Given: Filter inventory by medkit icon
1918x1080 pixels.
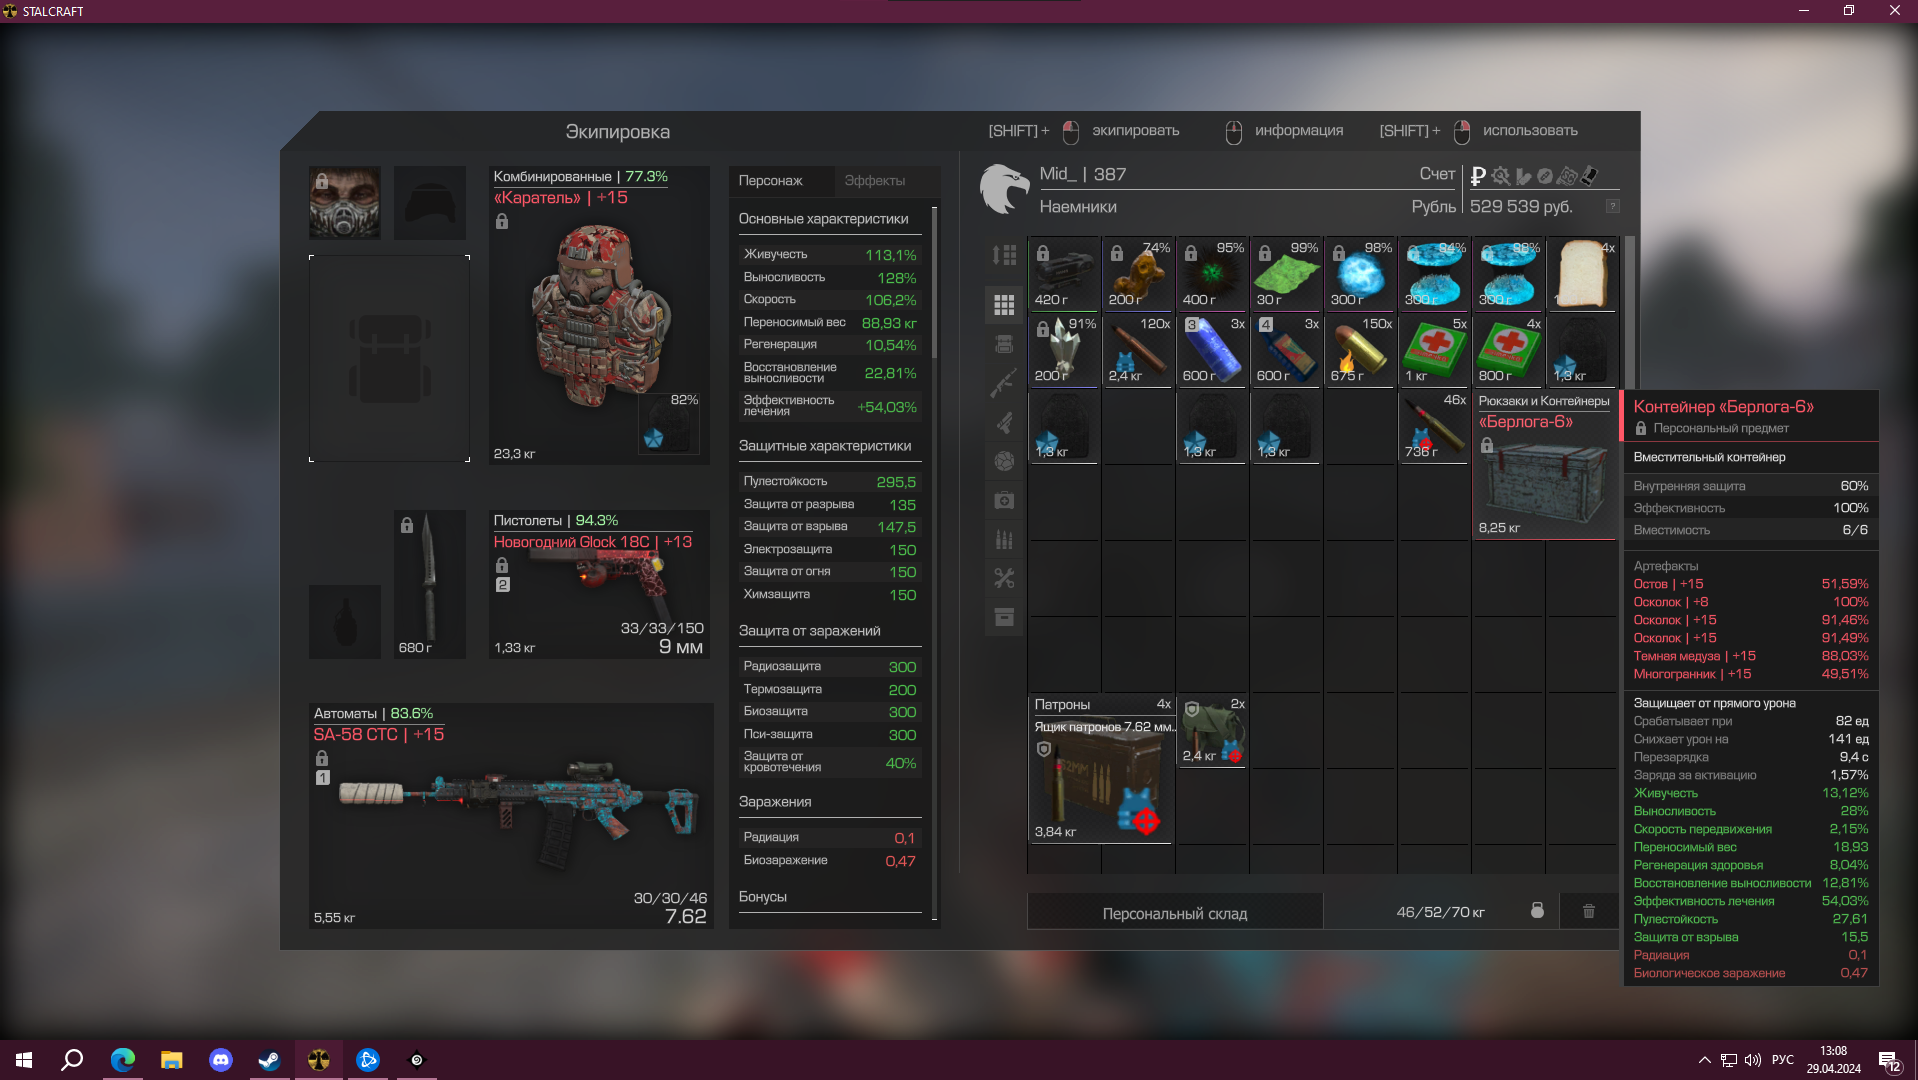Looking at the screenshot, I should click(1004, 500).
